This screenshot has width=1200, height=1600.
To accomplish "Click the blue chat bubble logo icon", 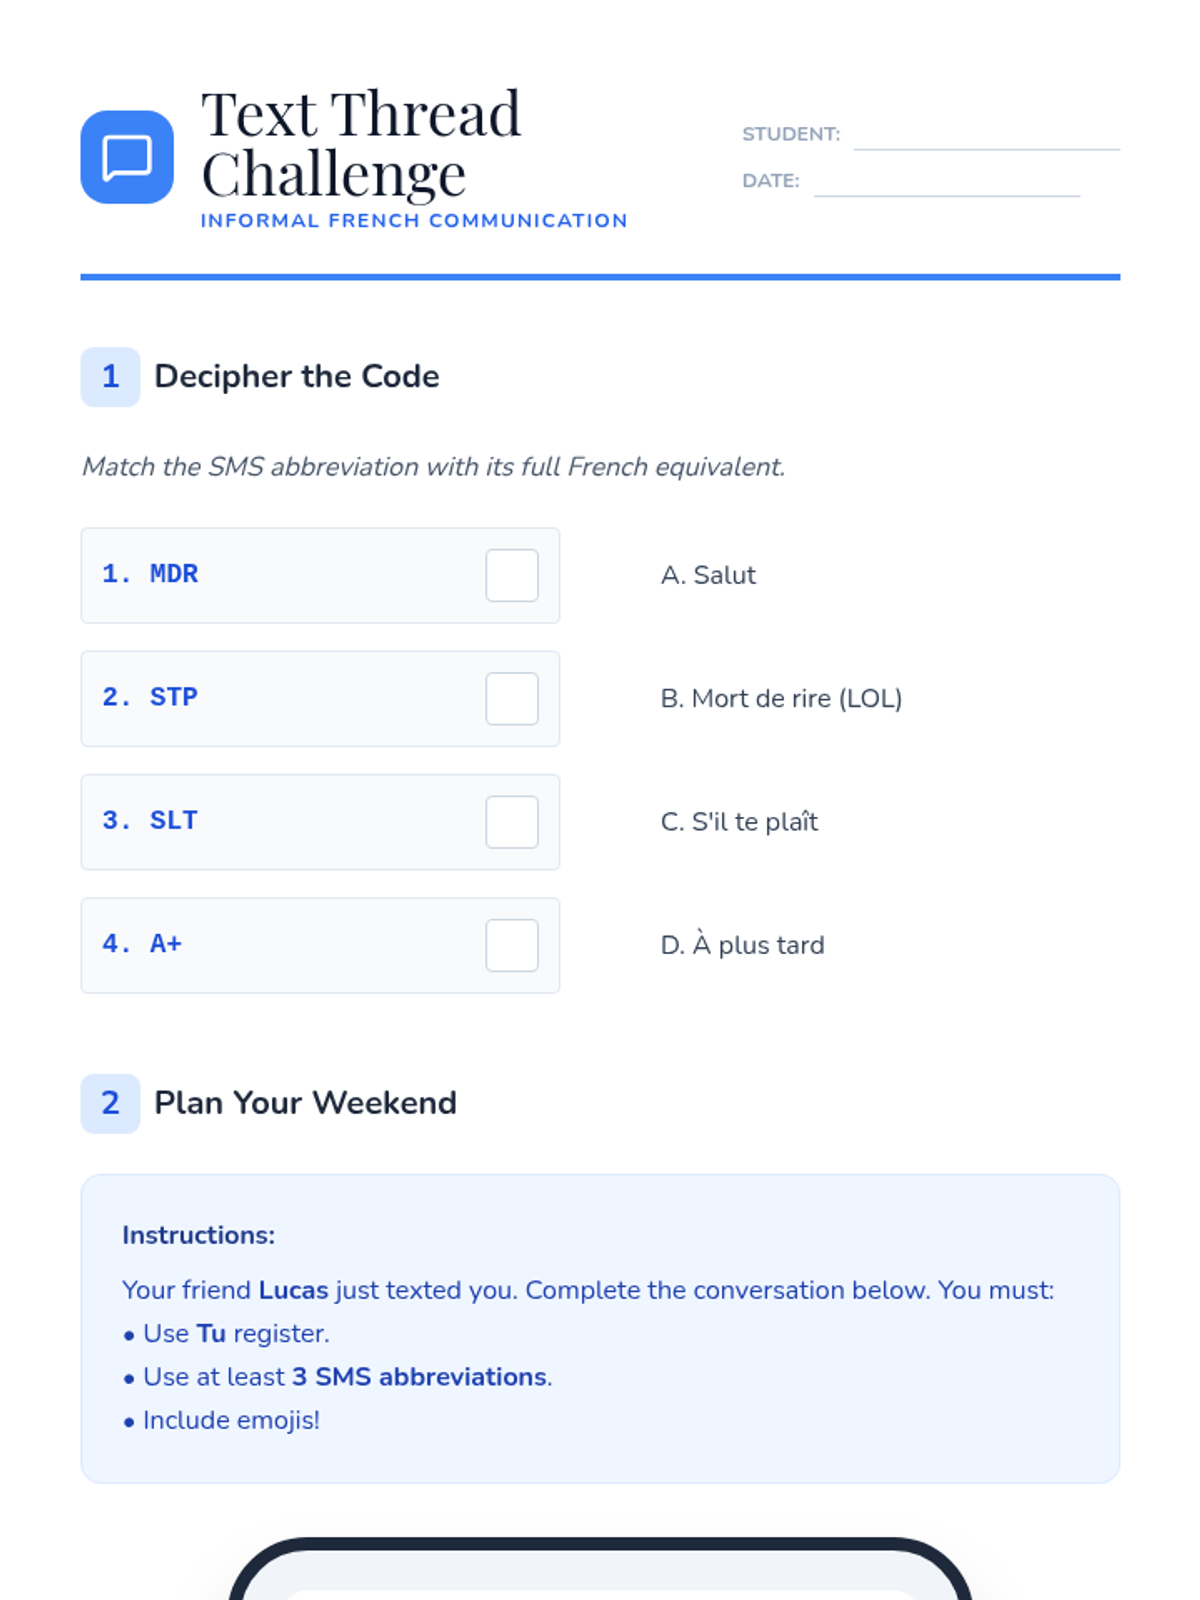I will [x=127, y=157].
